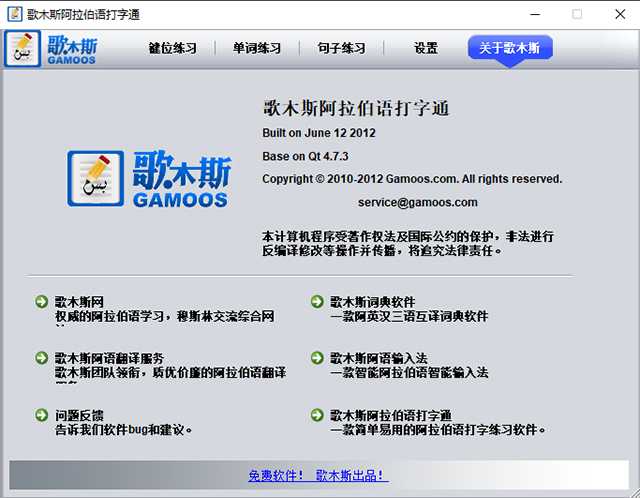Image resolution: width=640 pixels, height=498 pixels.
Task: Click the service@gamoos.com email text
Action: click(x=418, y=202)
